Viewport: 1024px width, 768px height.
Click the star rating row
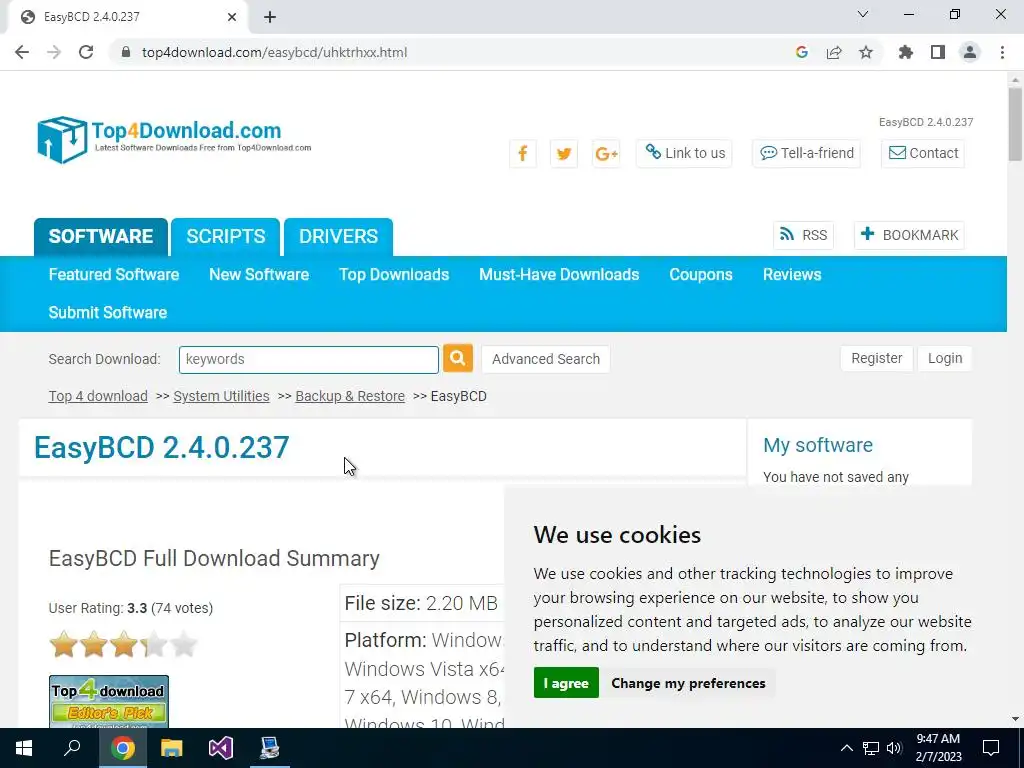(x=123, y=645)
